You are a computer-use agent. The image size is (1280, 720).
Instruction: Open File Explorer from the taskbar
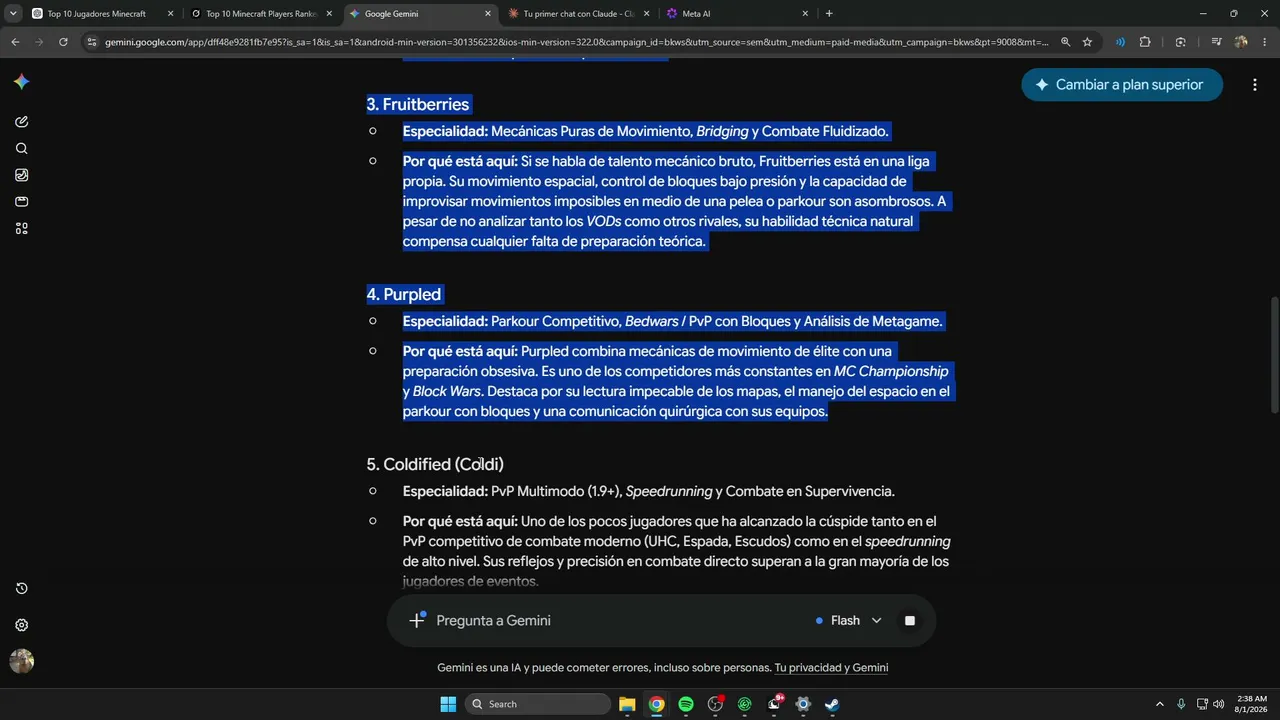(x=627, y=704)
